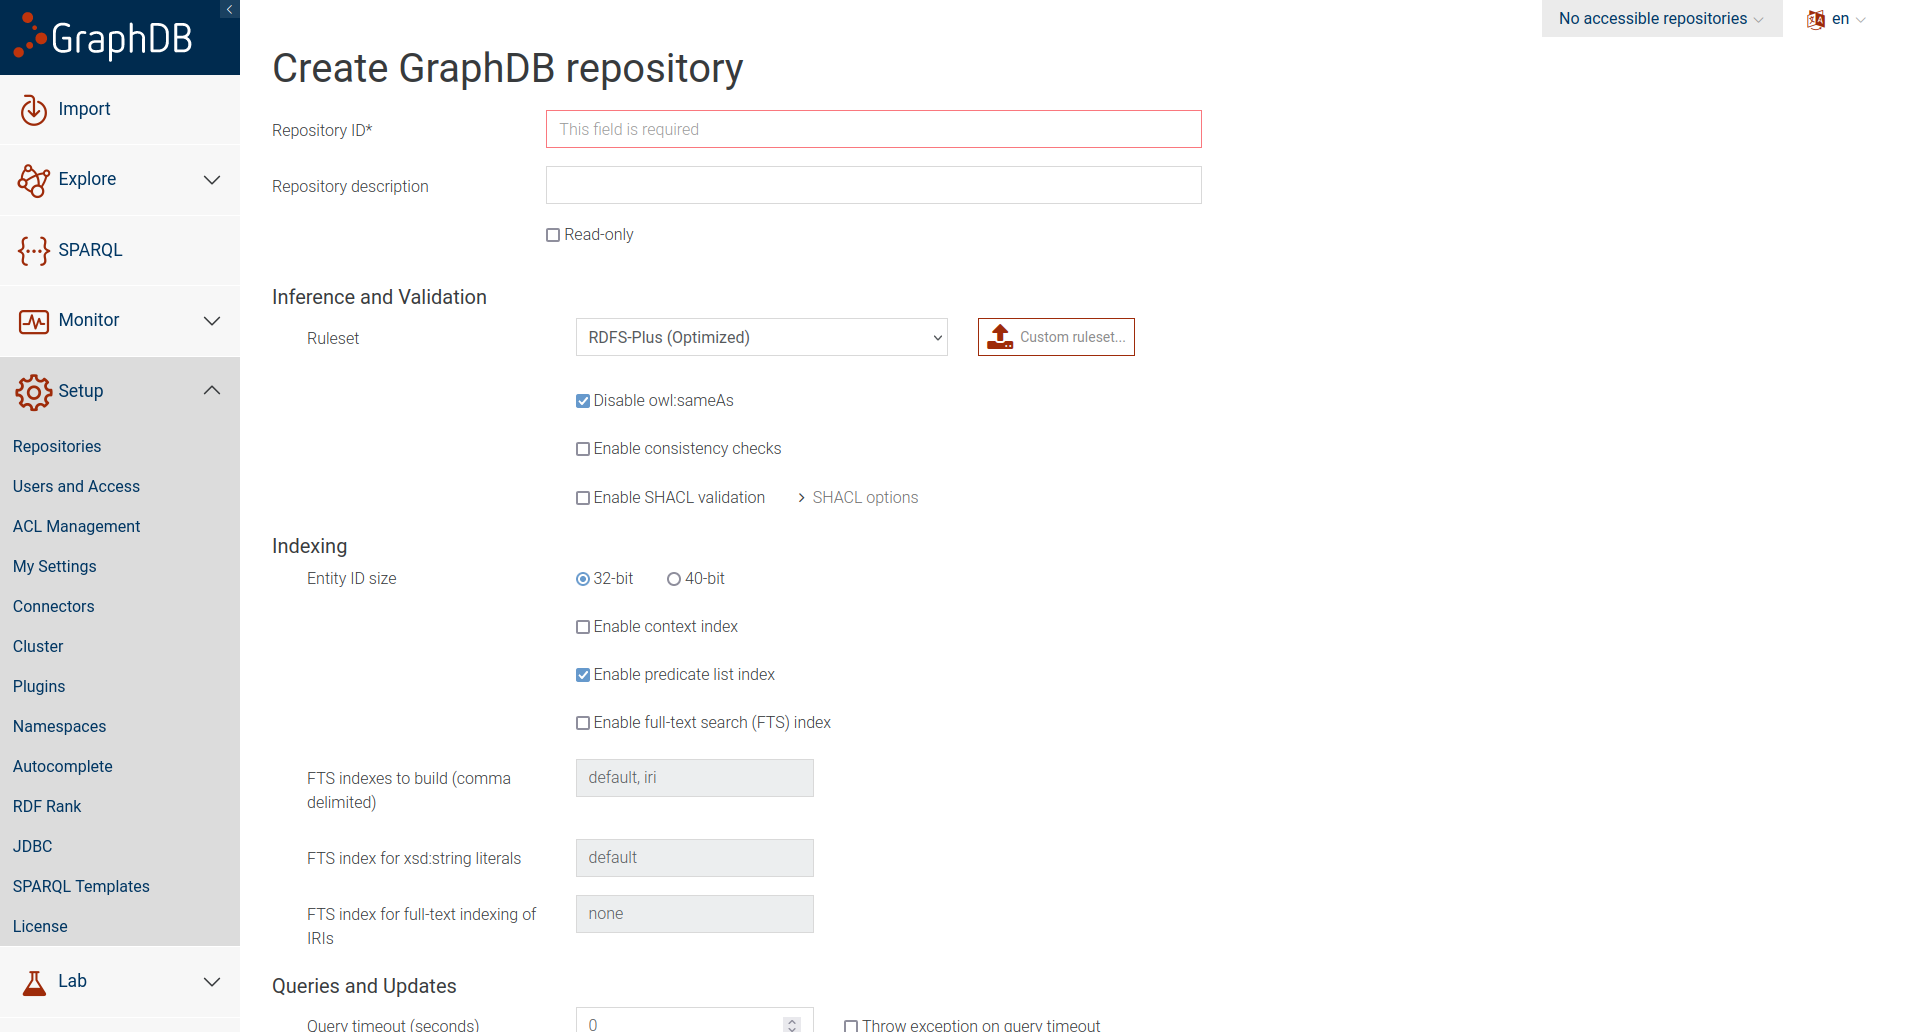Viewport: 1920px width, 1032px height.
Task: Open the No accessible repositories dropdown
Action: pos(1662,19)
